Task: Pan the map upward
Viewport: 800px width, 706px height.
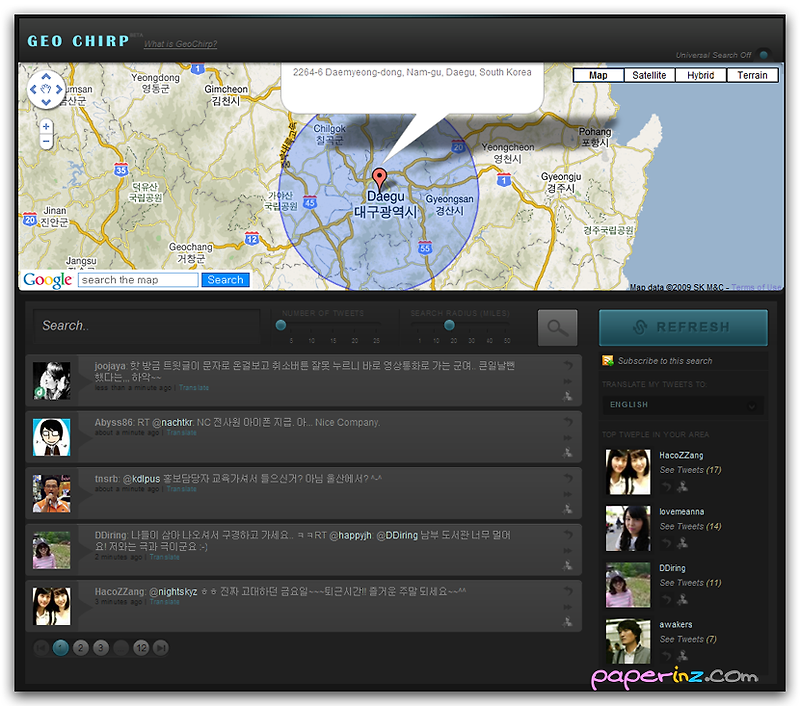Action: pos(46,77)
